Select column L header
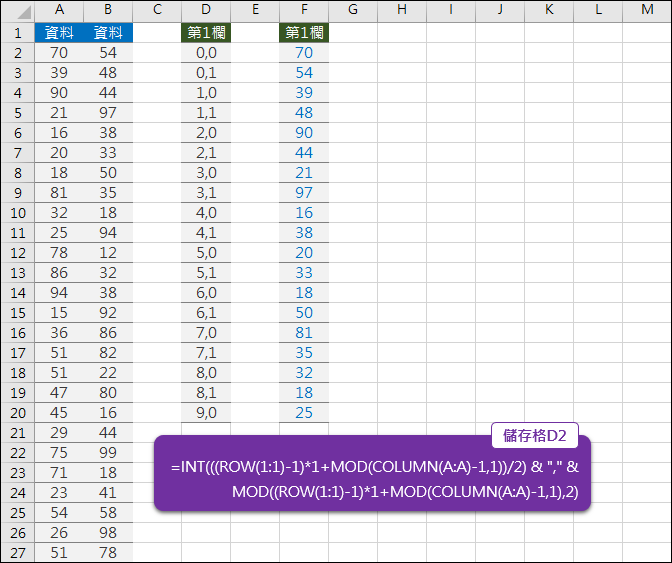Viewport: 672px width, 563px height. (x=598, y=10)
